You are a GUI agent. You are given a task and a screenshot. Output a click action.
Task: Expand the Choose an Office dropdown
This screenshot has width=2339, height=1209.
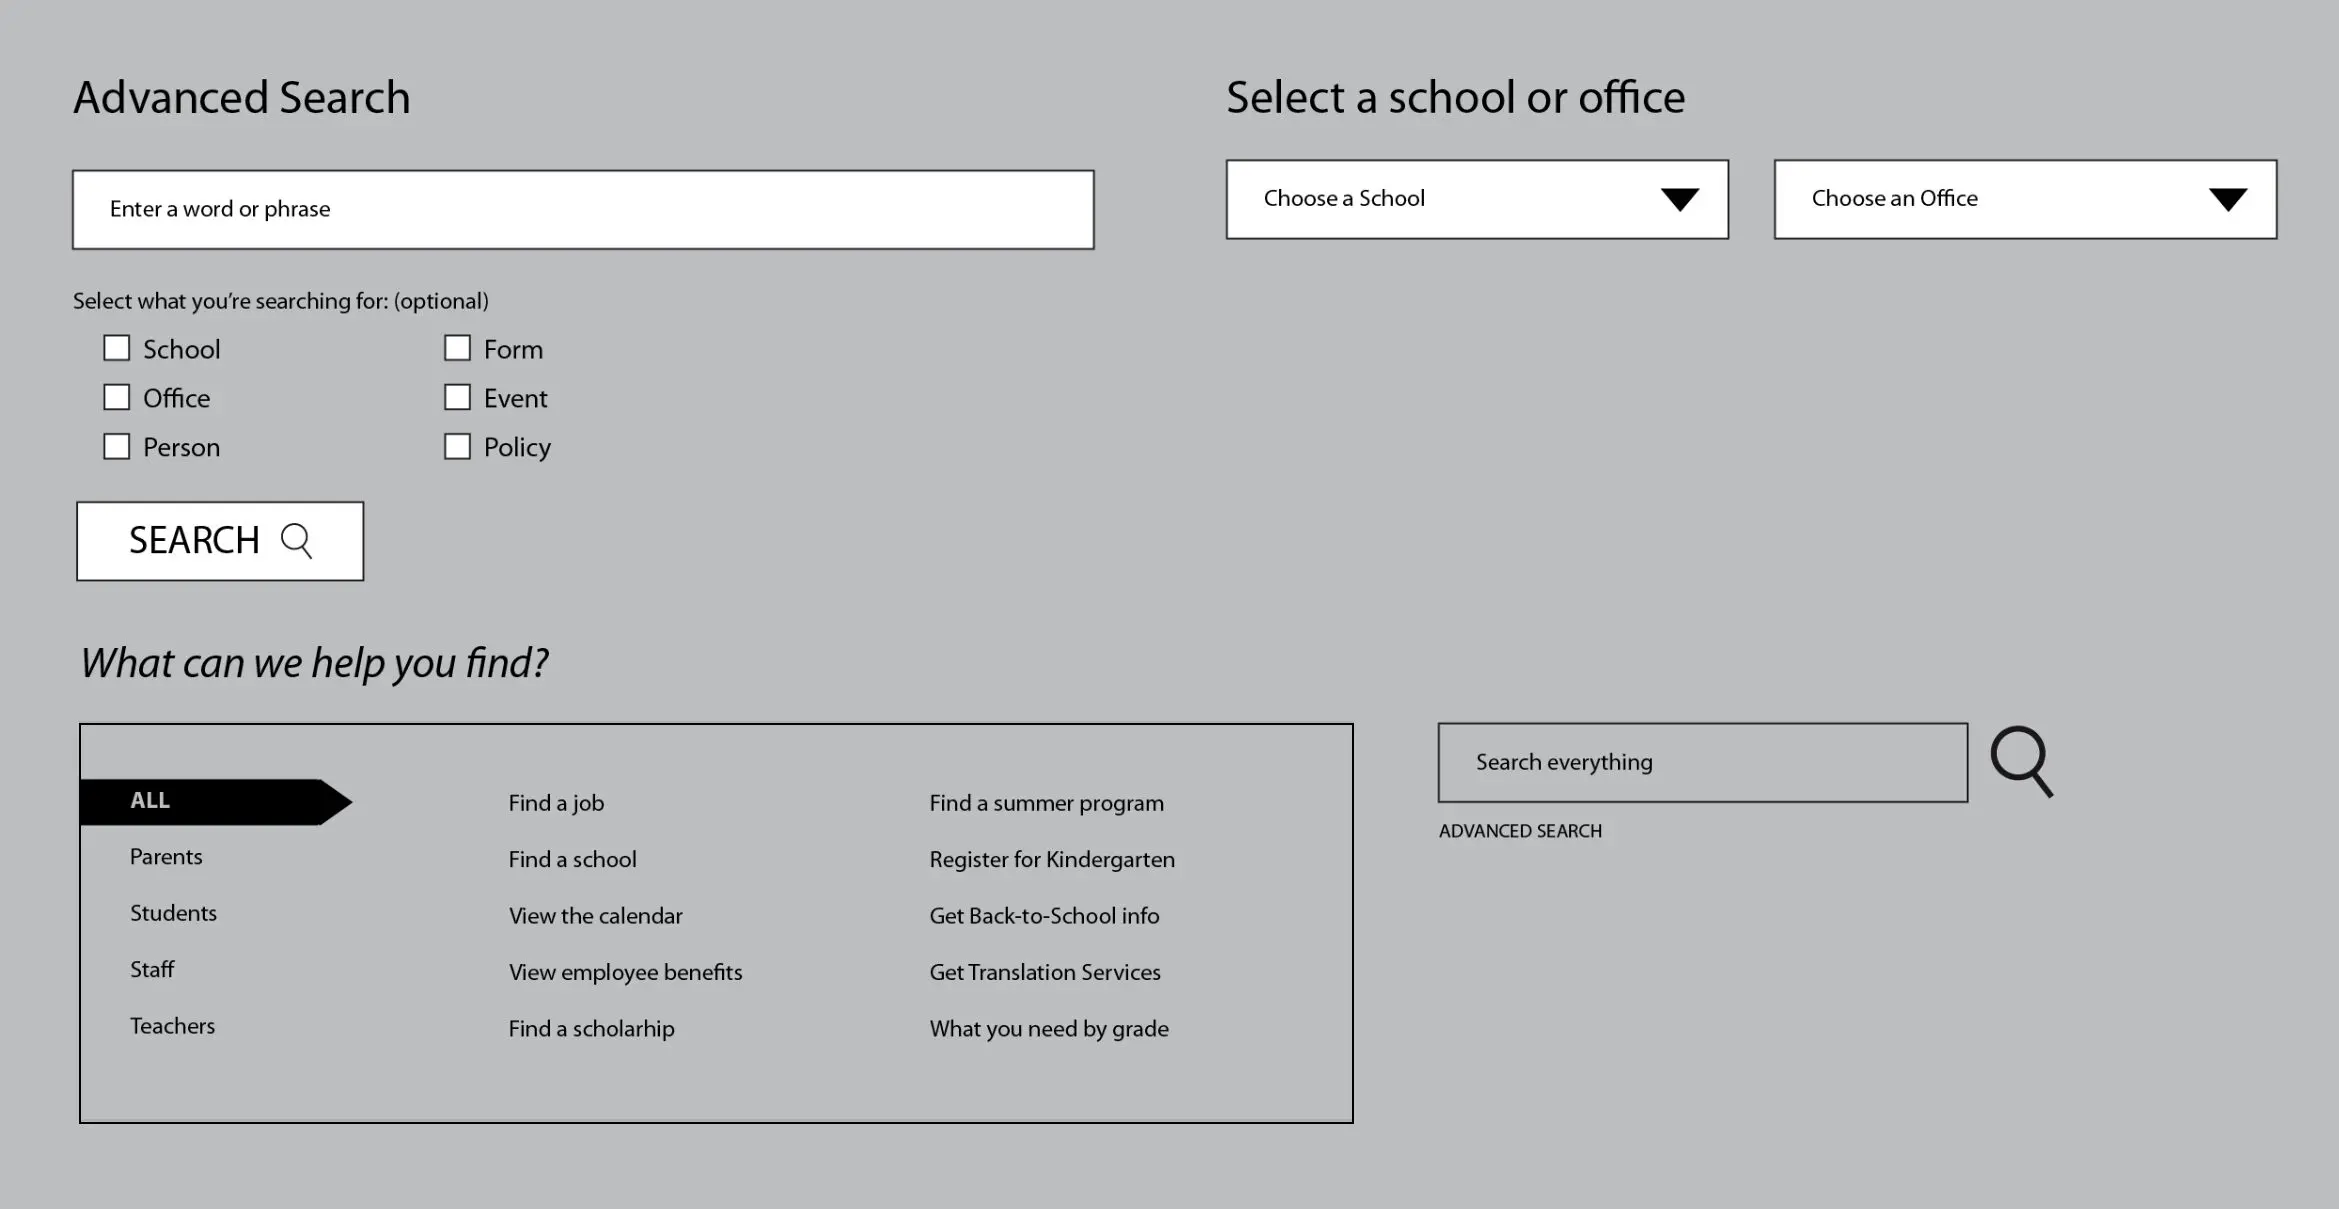[2024, 199]
